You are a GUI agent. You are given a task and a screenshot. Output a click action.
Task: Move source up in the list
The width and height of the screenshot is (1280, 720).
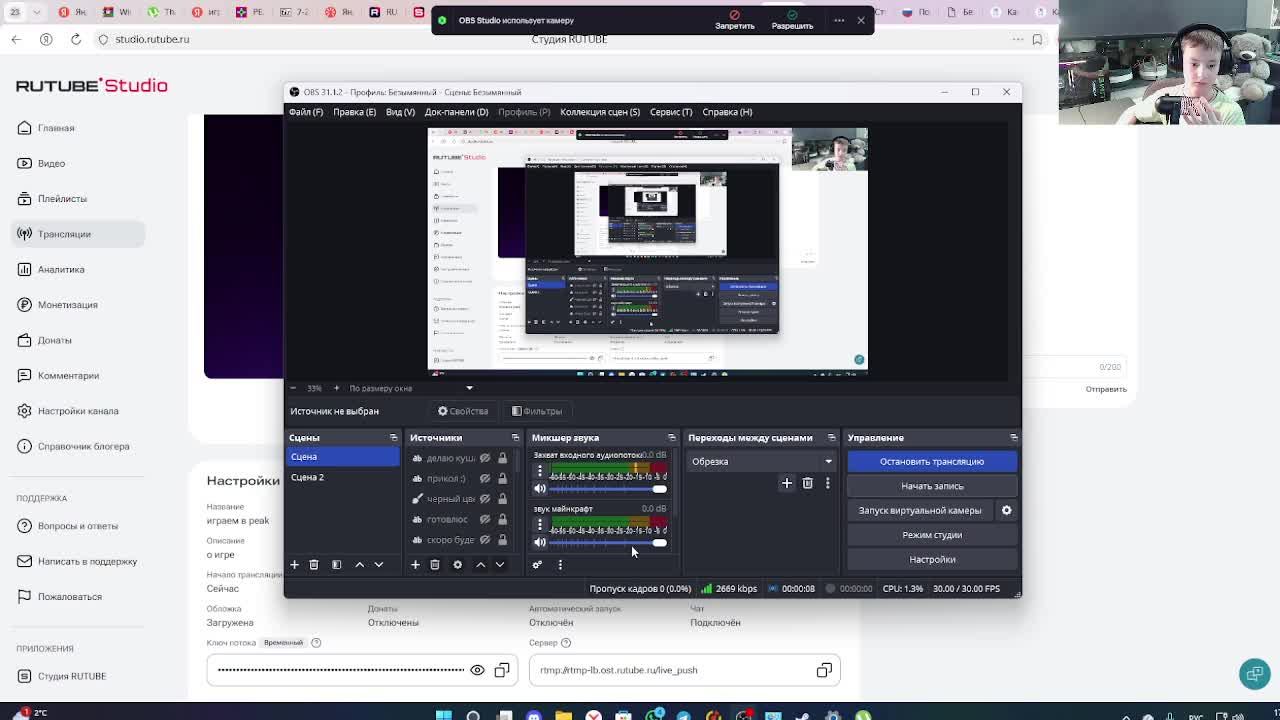(480, 565)
